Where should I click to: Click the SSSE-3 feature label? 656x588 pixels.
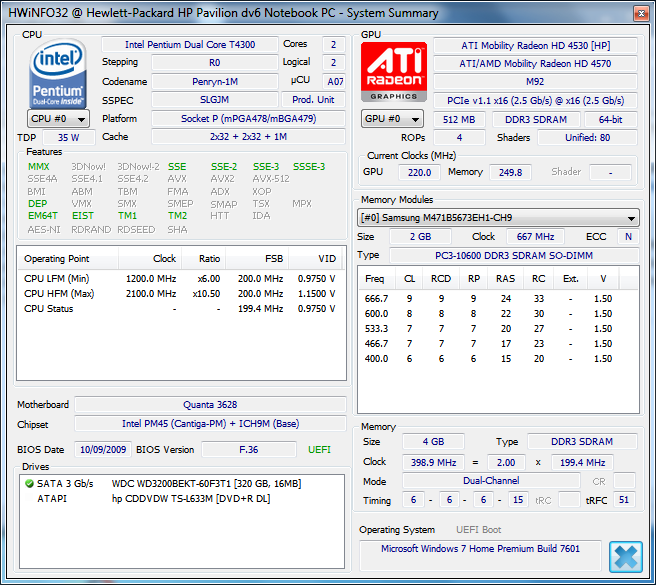[309, 167]
